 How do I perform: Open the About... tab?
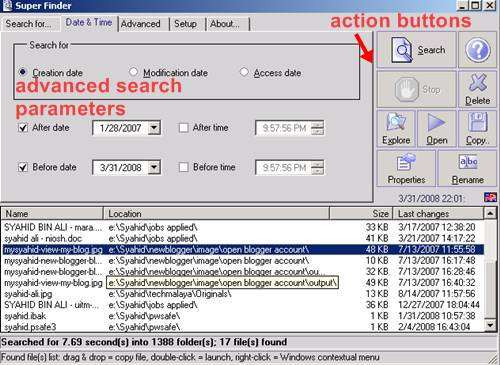pos(225,24)
